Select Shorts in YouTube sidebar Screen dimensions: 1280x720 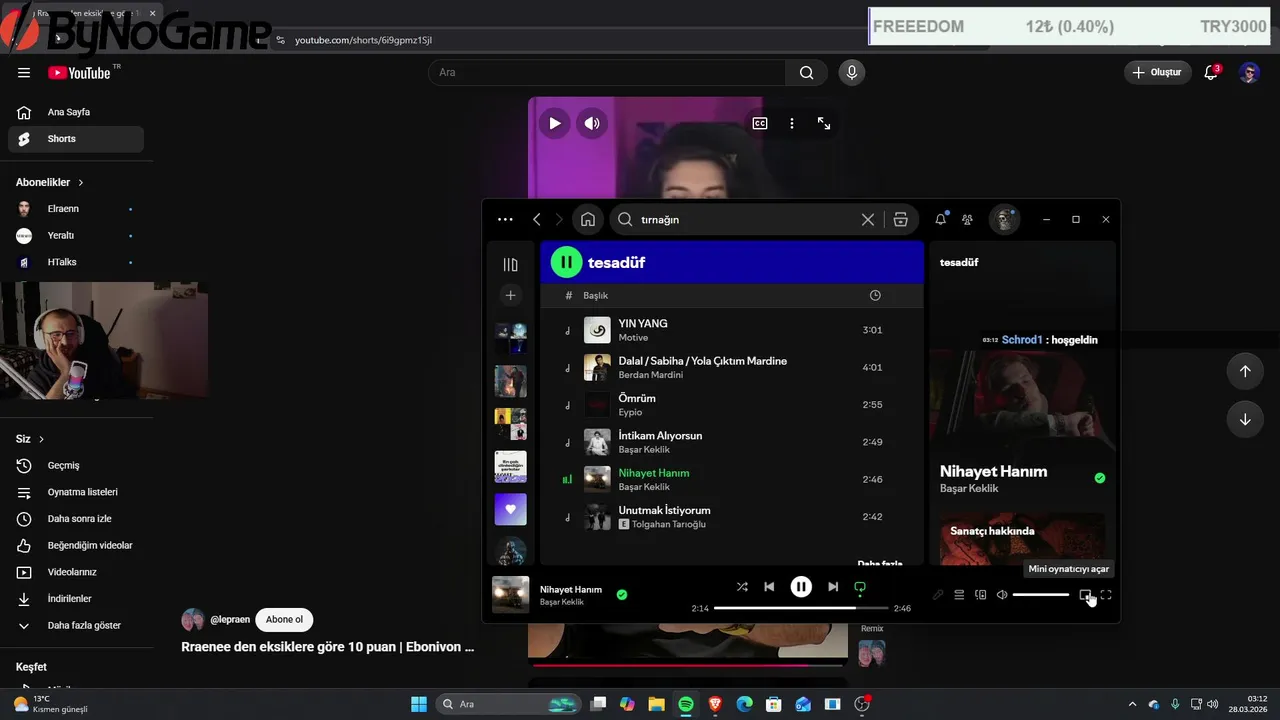point(76,139)
